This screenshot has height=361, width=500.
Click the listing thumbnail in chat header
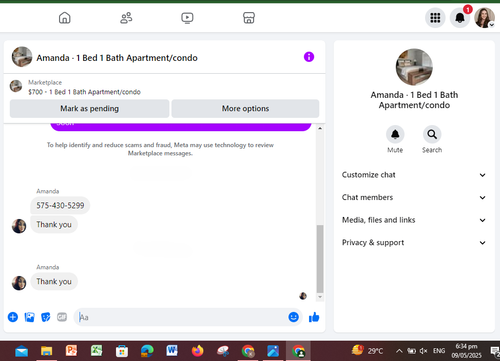[22, 57]
